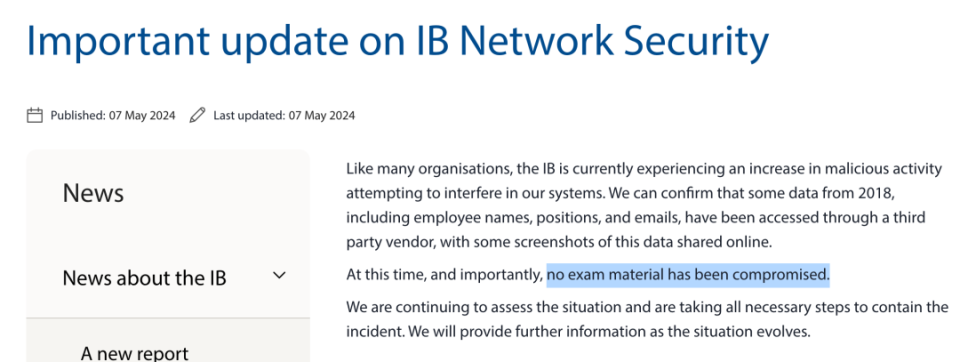Click the calendar icon beside Published date
The image size is (960, 362).
pos(35,115)
